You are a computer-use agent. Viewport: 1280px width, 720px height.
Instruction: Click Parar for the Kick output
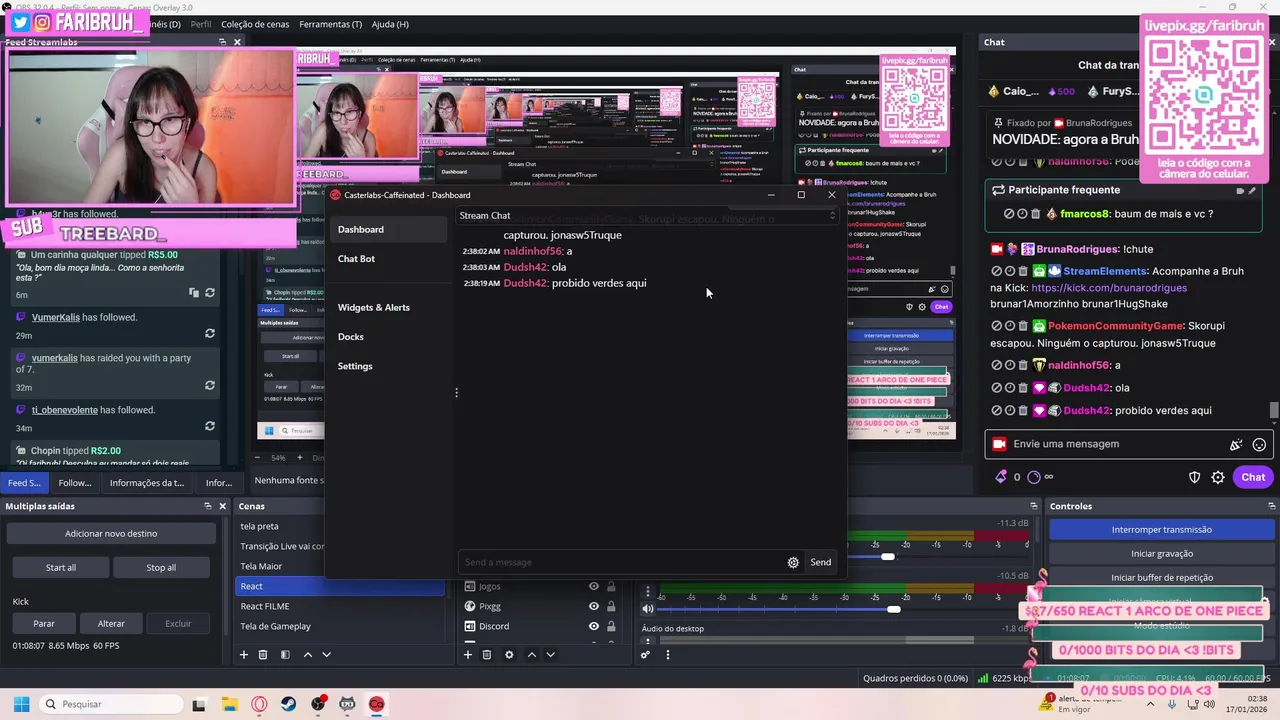44,624
